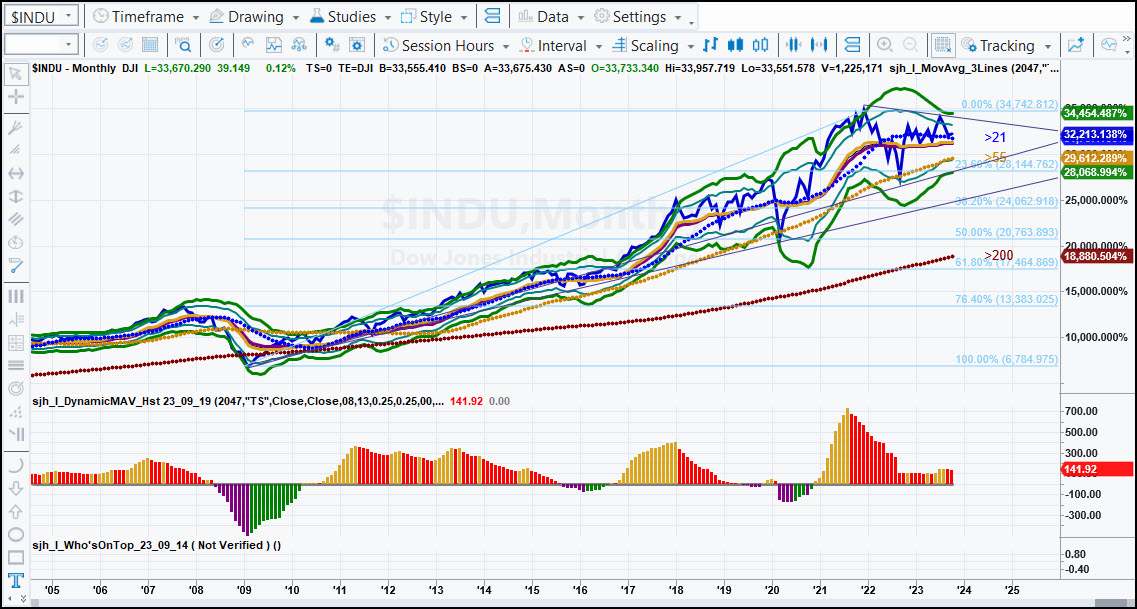Screen dimensions: 1137x609
Task: Click the gear with hash symbol icon
Action: 332,45
